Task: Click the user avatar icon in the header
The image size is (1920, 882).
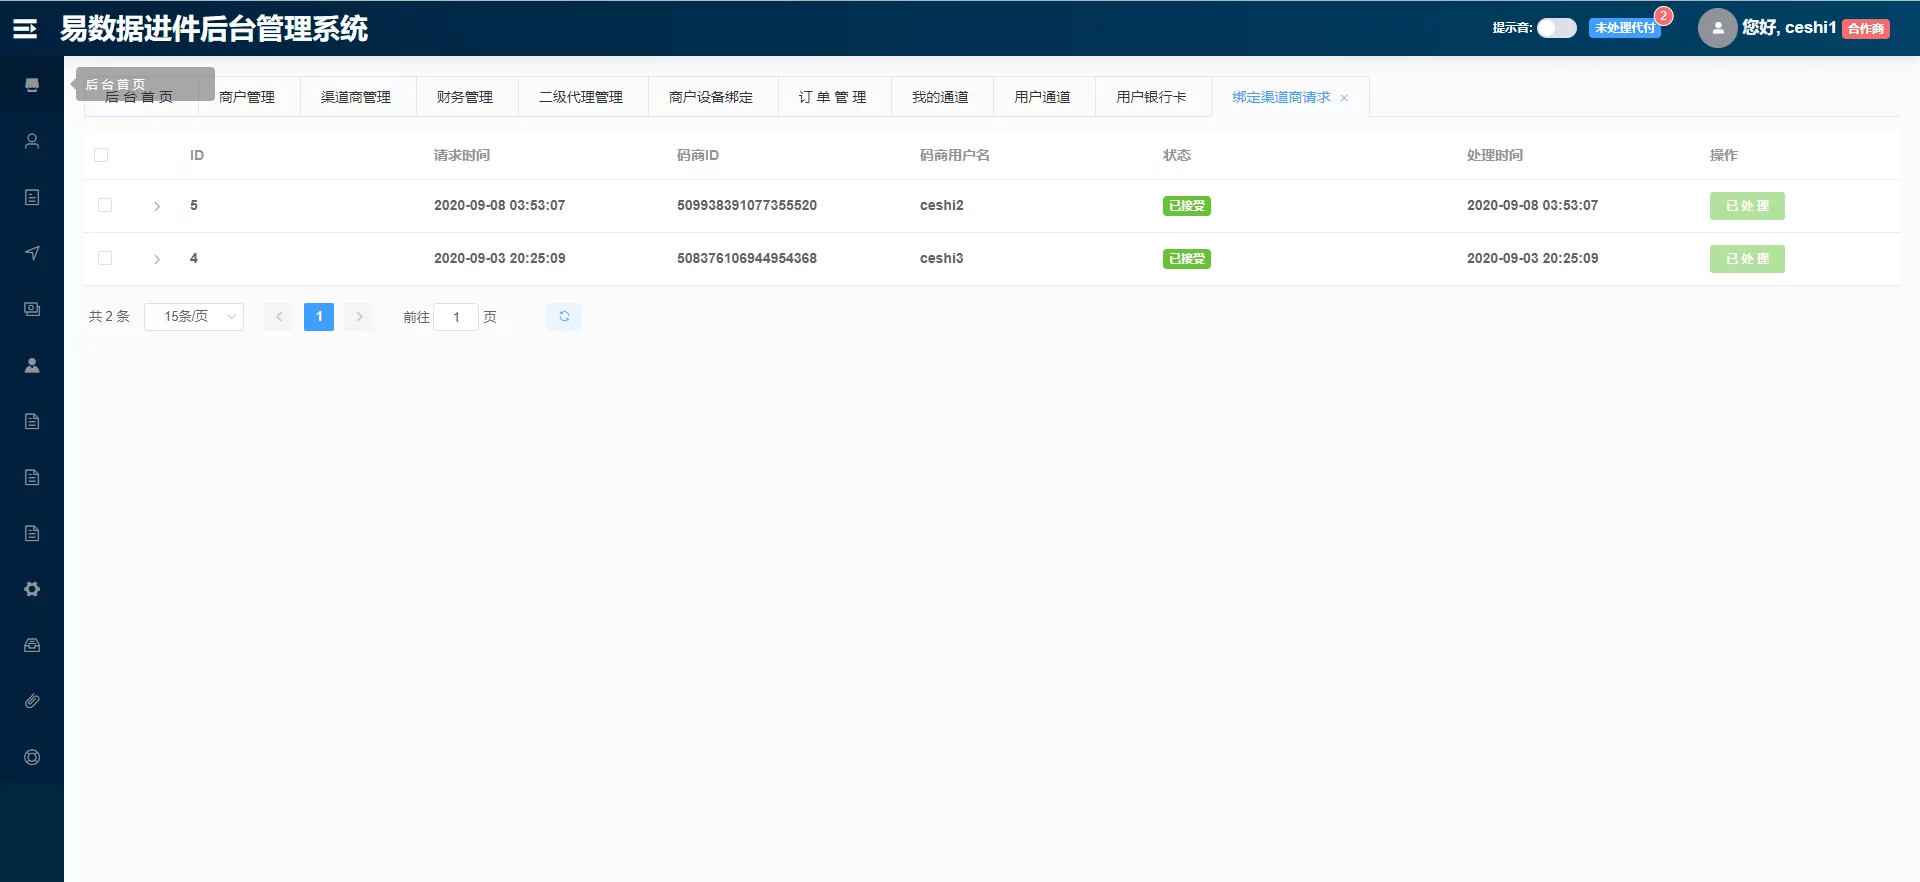Action: coord(1717,28)
